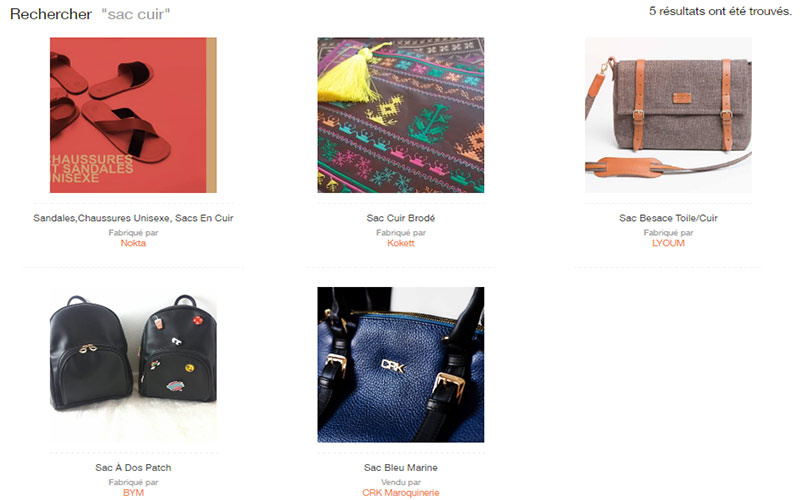Click the Sandales, Chaussures Unisexe title
This screenshot has width=800, height=500.
coord(133,218)
